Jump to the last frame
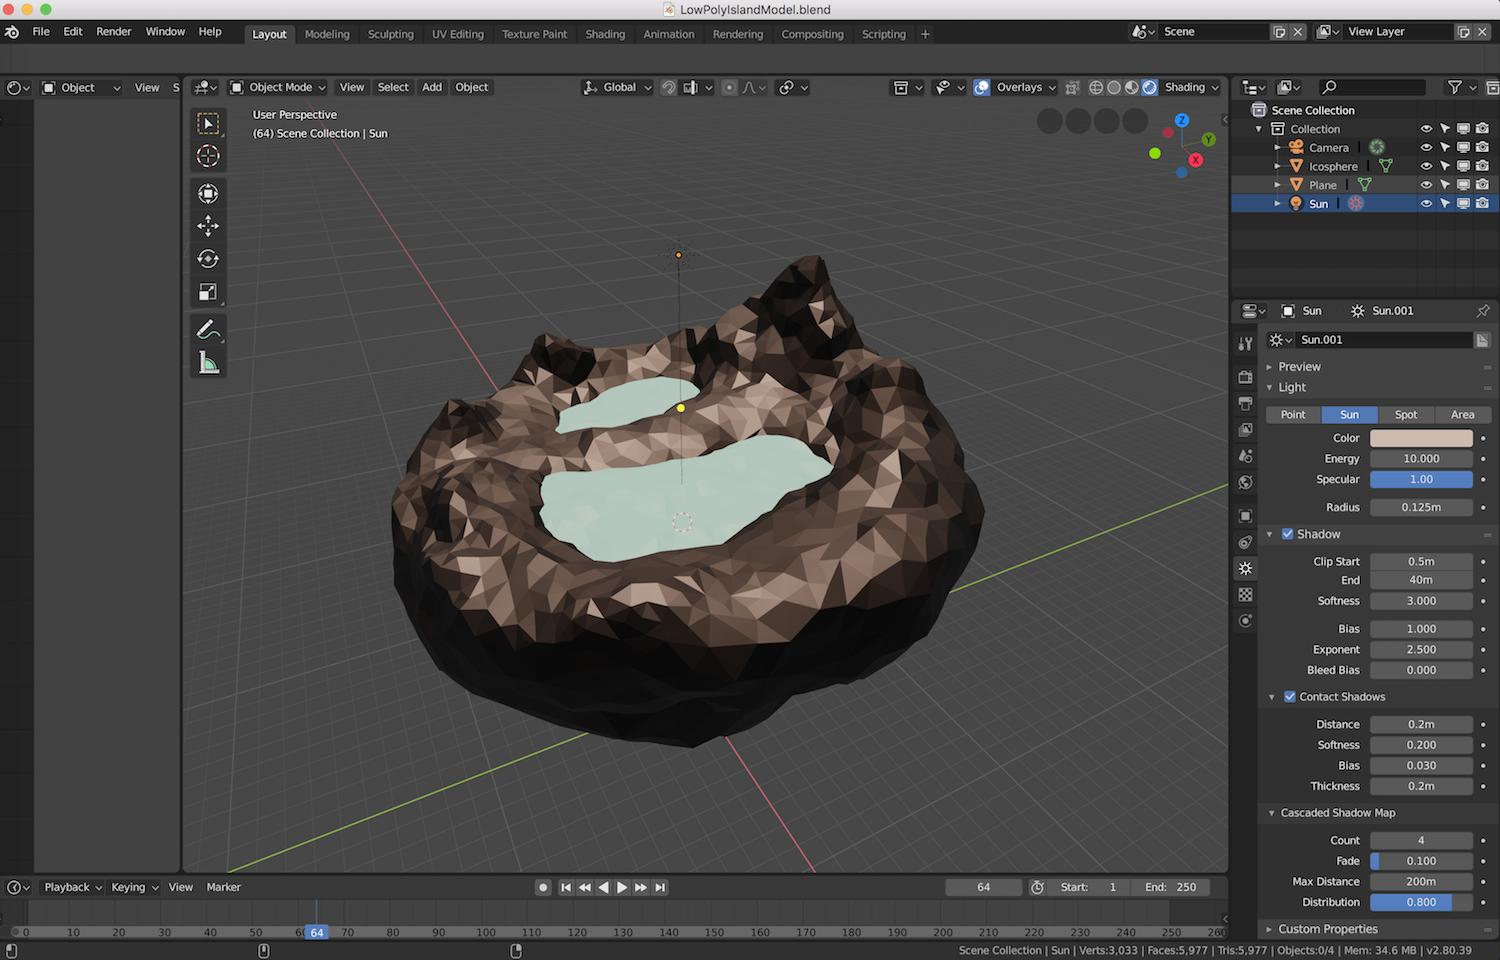The width and height of the screenshot is (1500, 960). coord(660,887)
